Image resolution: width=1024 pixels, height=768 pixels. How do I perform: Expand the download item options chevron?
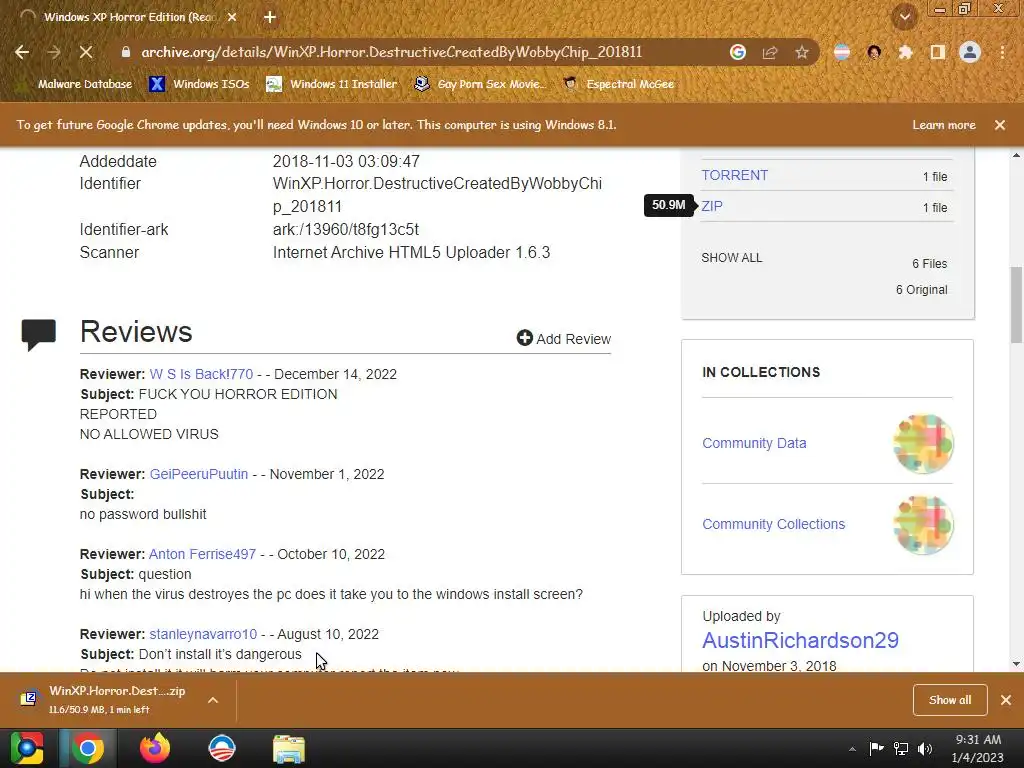pyautogui.click(x=213, y=700)
